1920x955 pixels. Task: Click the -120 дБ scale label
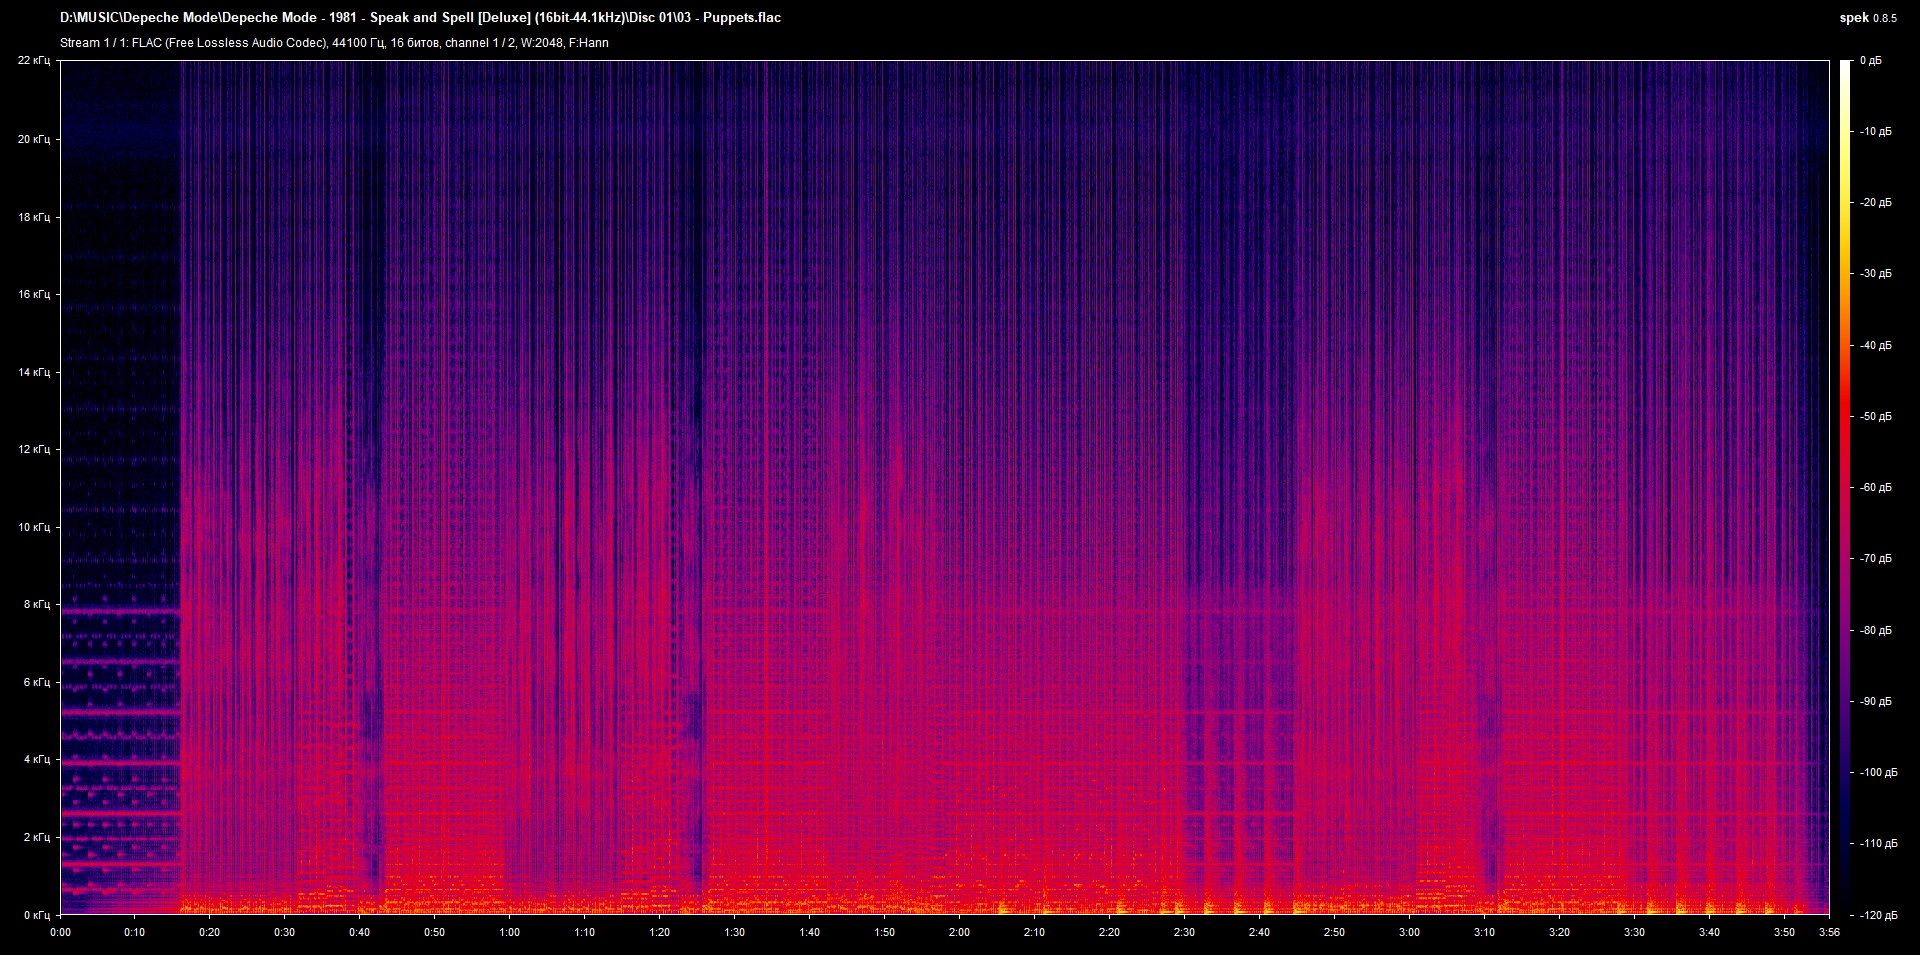[1878, 915]
